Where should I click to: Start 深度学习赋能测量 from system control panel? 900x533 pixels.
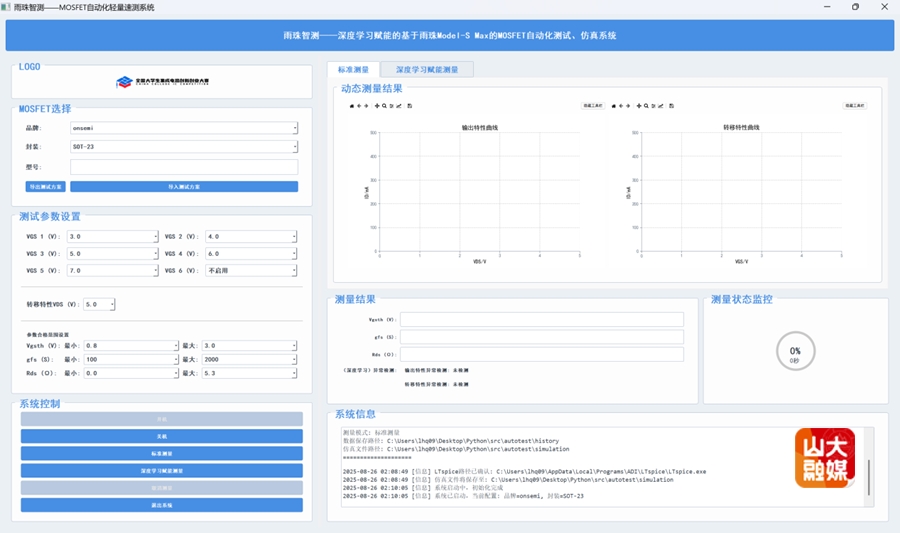point(162,470)
